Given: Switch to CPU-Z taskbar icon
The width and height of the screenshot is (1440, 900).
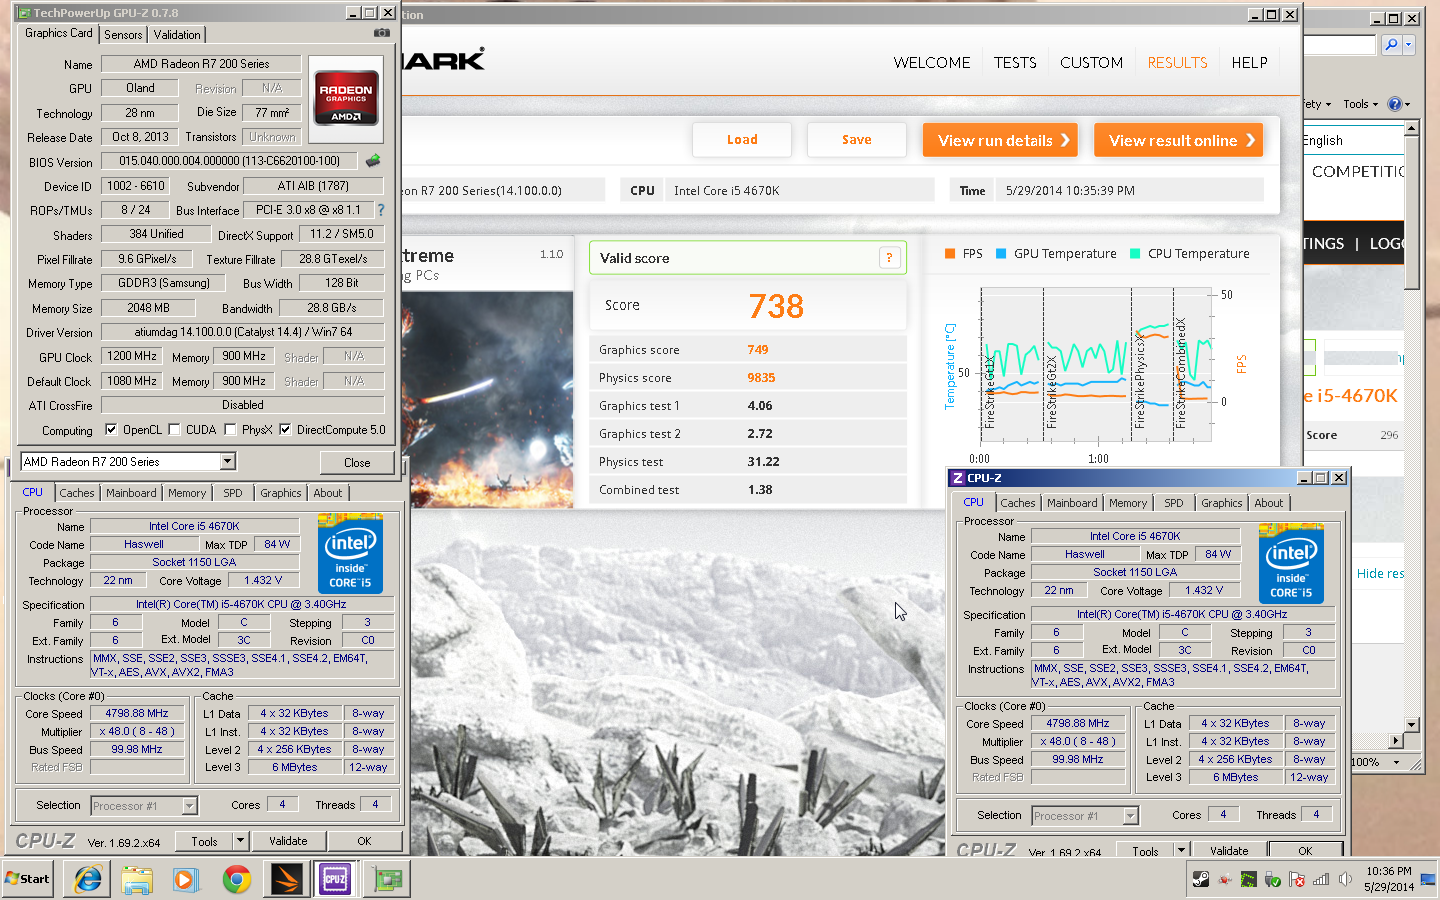Looking at the screenshot, I should pos(335,879).
